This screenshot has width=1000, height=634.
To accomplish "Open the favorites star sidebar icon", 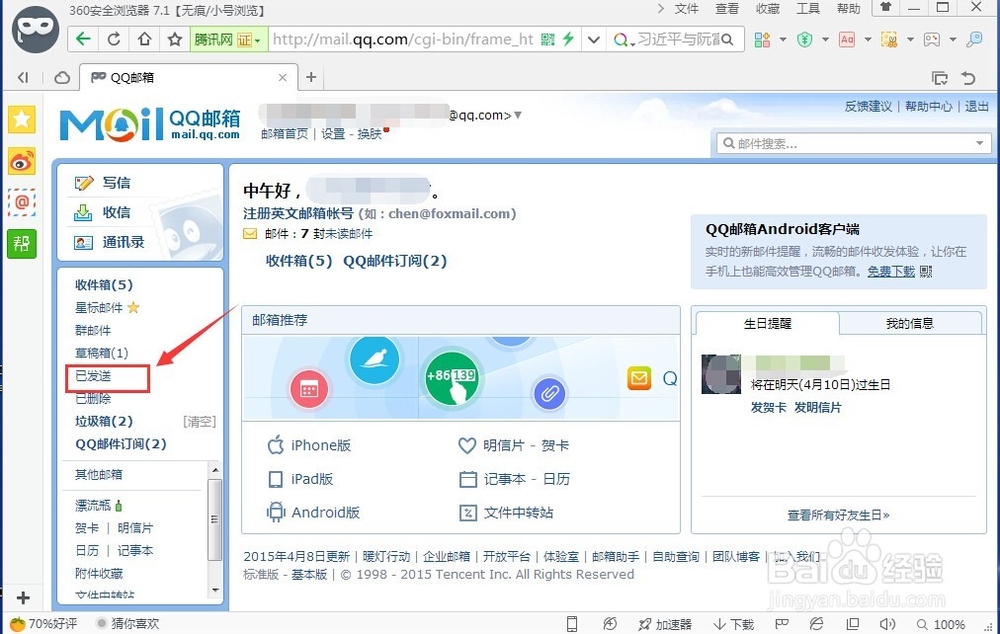I will coord(22,119).
